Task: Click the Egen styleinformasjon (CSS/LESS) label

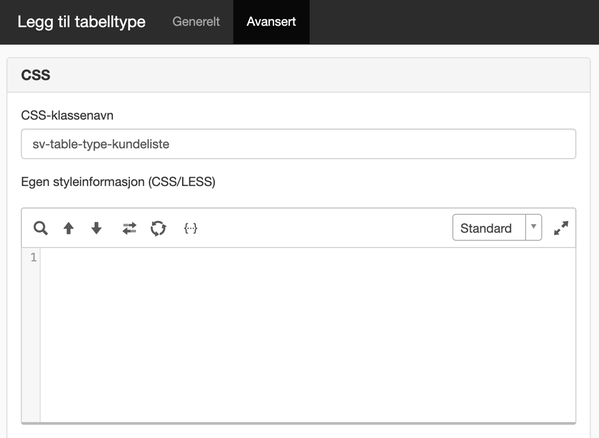Action: tap(118, 182)
